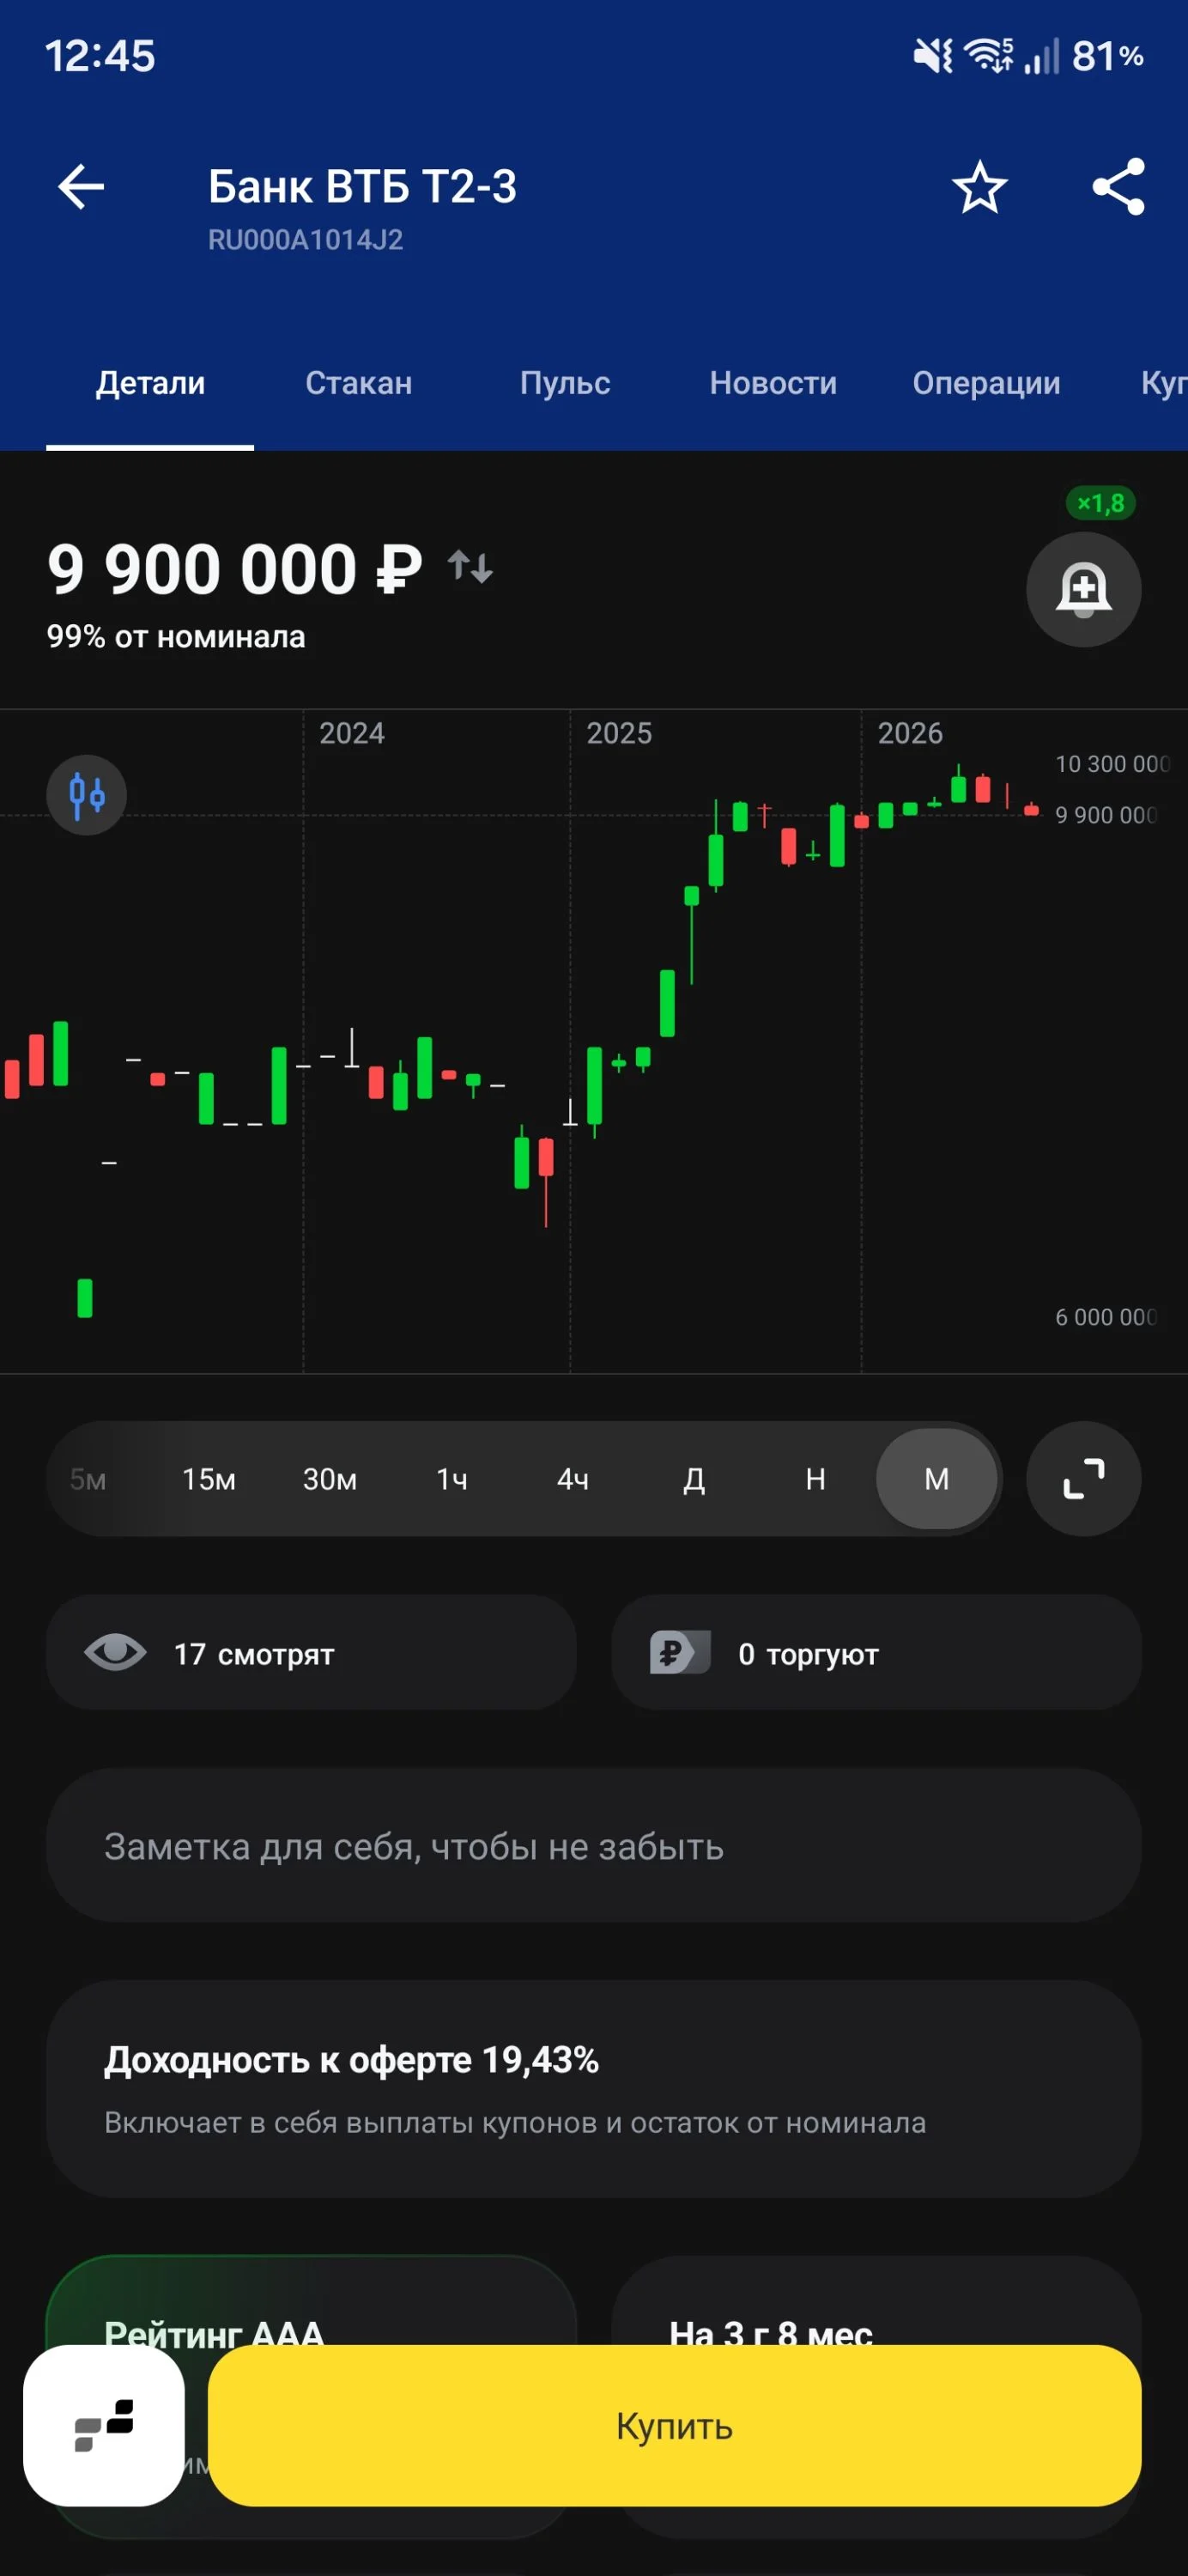Screen dimensions: 1188x2576
Task: Tap the share icon in header
Action: click(1118, 187)
